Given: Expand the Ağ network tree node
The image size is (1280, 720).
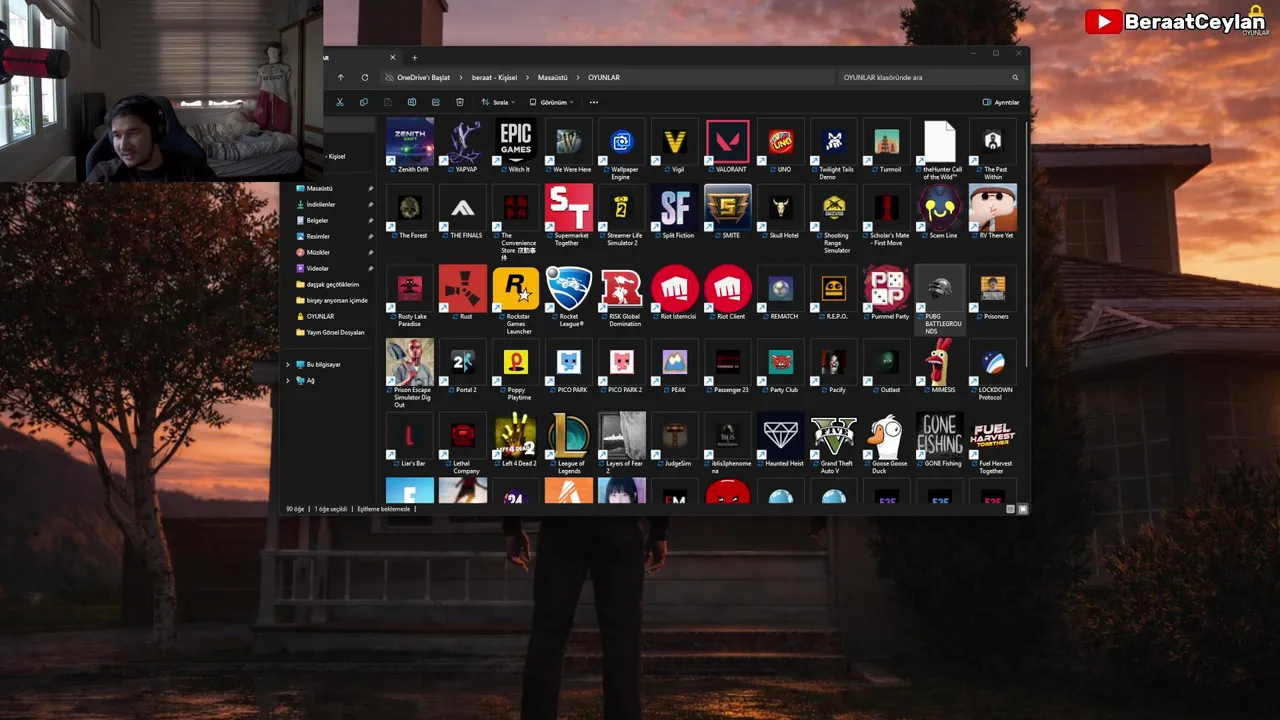Looking at the screenshot, I should [x=288, y=380].
